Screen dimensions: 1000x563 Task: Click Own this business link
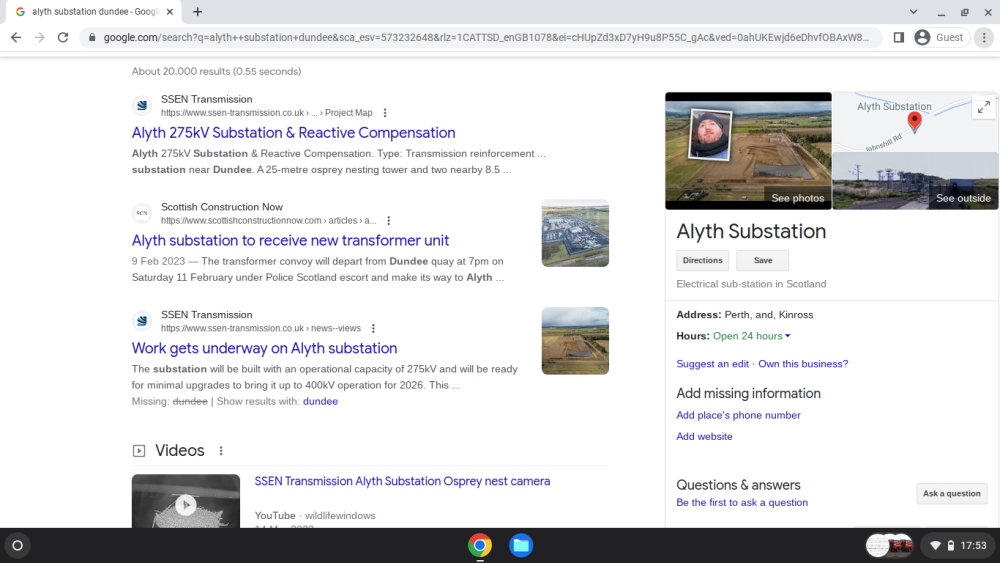pos(803,364)
